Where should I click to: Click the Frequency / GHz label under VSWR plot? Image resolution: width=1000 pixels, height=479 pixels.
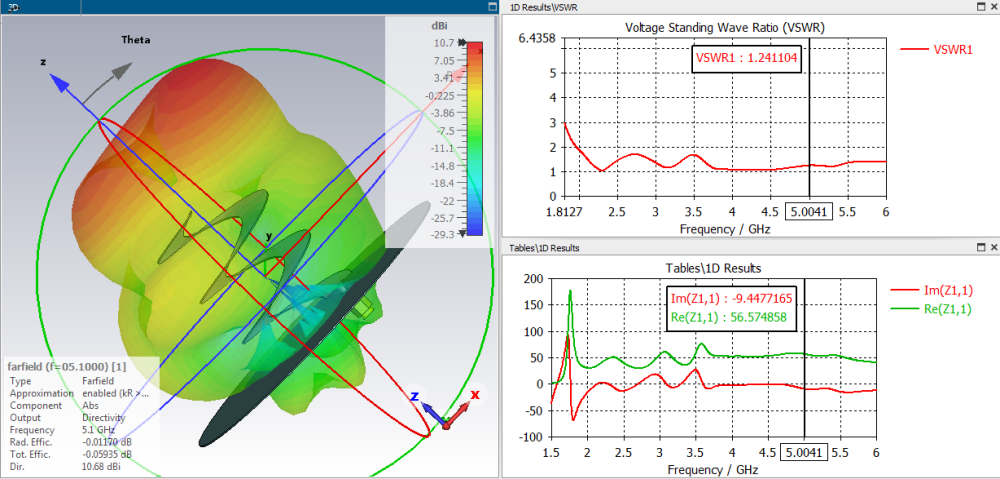pos(725,229)
